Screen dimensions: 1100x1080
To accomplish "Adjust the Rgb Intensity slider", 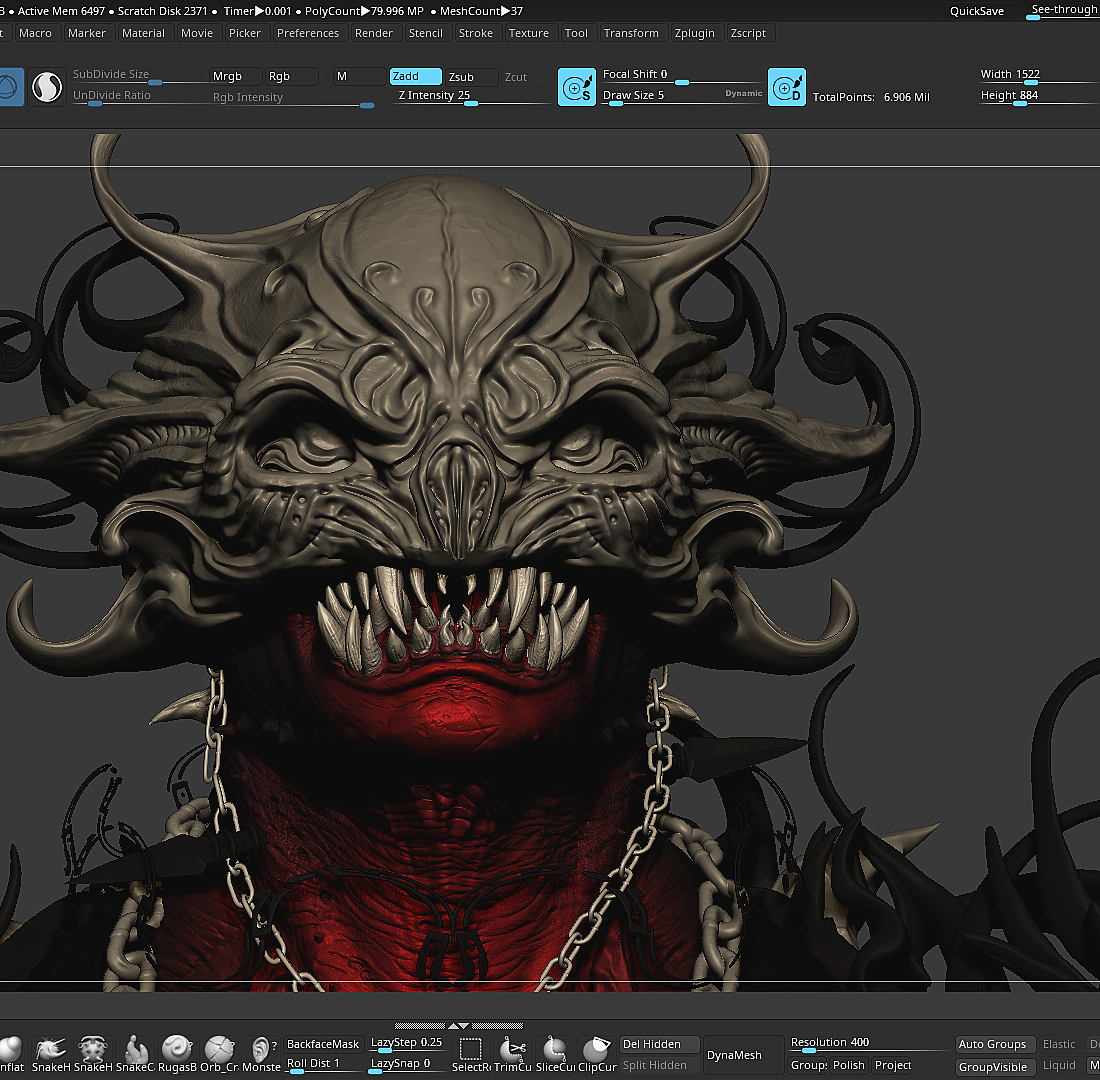I will [293, 99].
